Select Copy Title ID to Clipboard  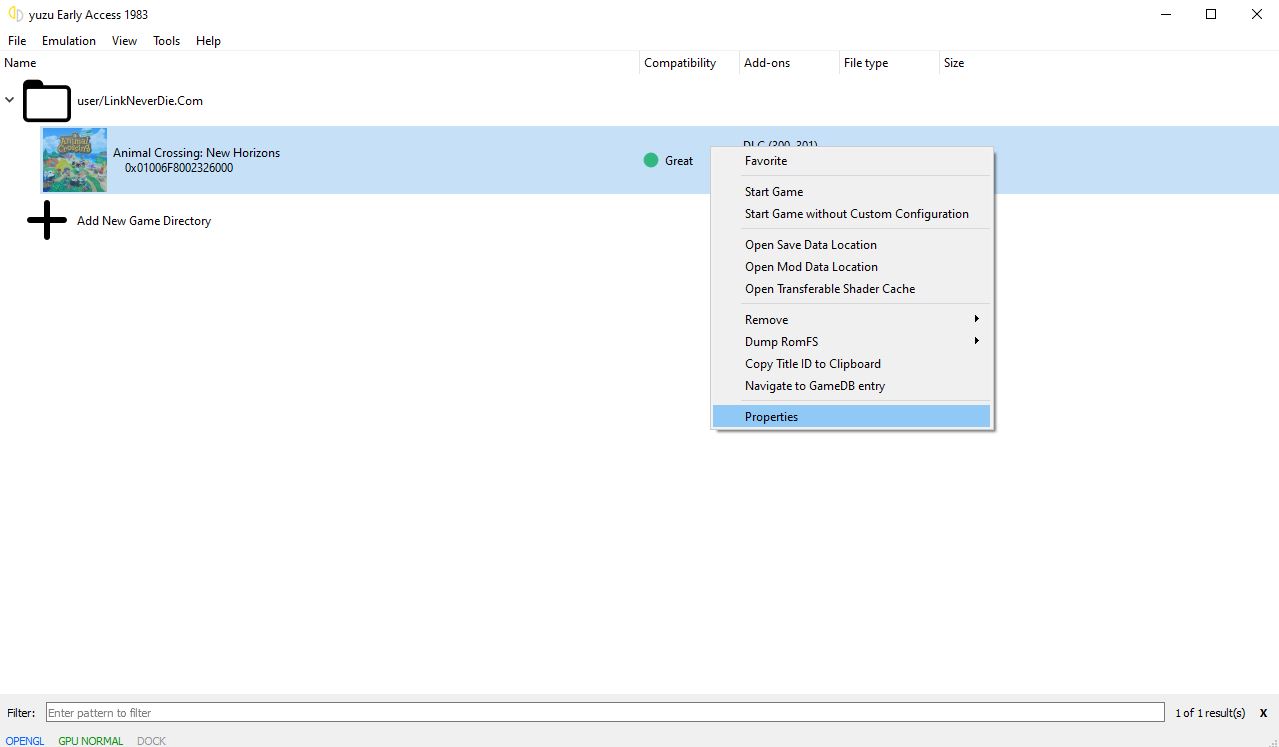pos(852,364)
